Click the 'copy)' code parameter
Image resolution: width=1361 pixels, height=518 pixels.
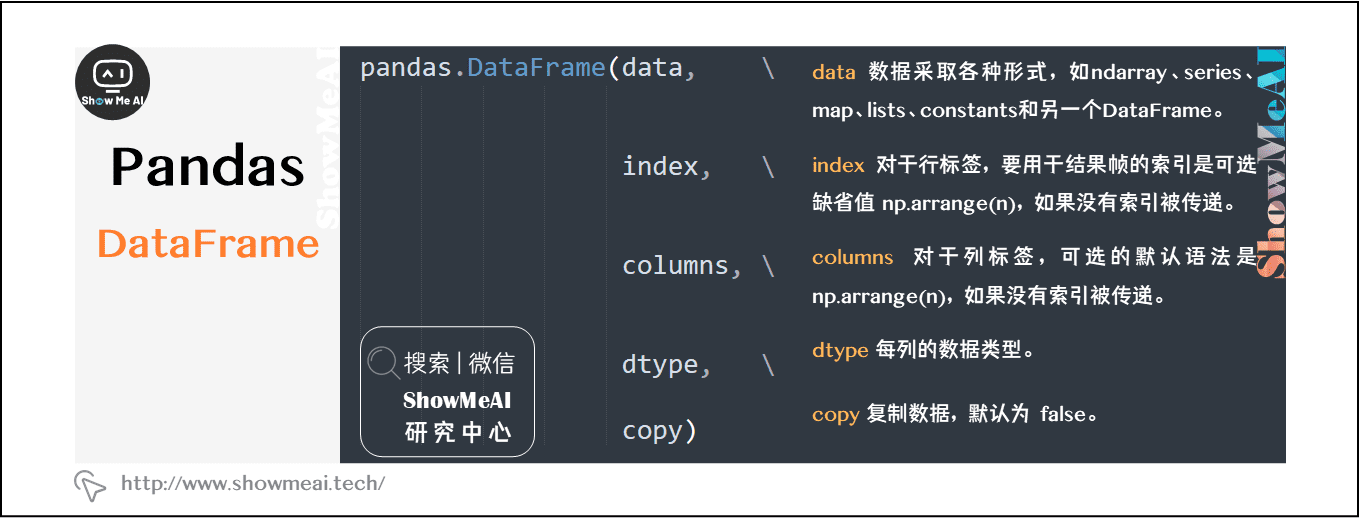coord(659,431)
